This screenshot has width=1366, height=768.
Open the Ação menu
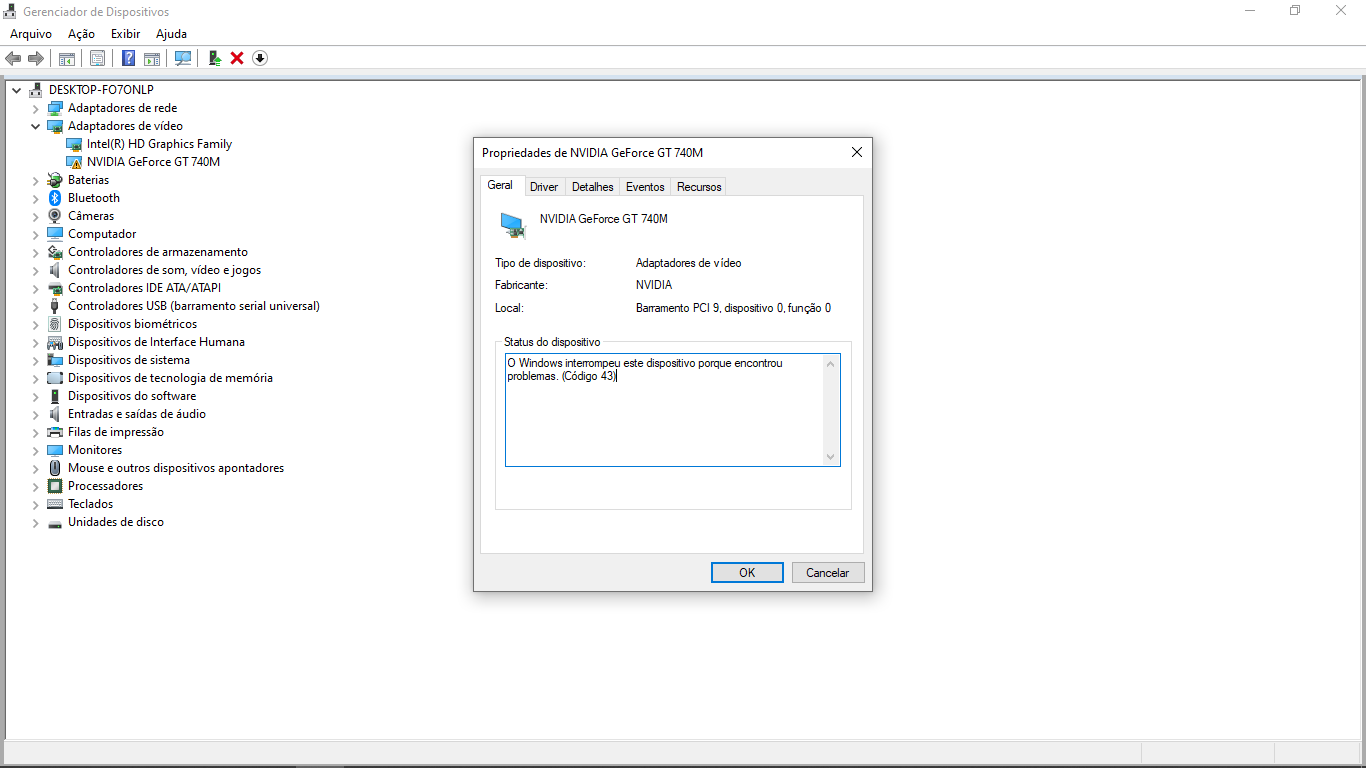(x=81, y=34)
